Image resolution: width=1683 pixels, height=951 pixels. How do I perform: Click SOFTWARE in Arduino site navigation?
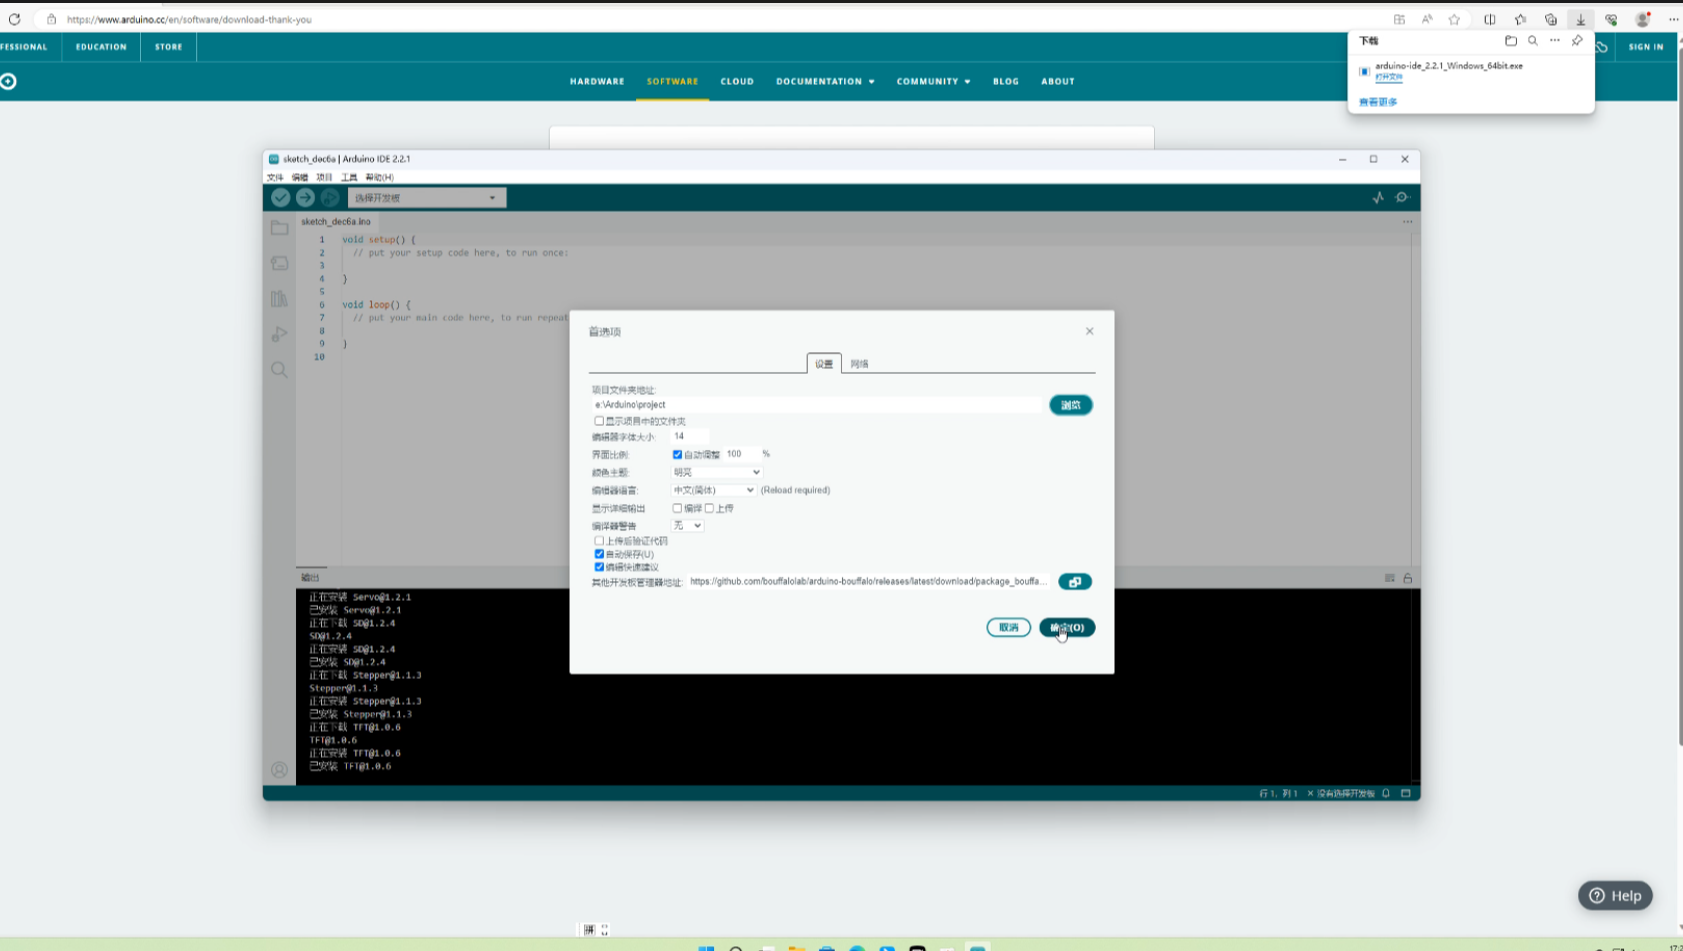pyautogui.click(x=672, y=81)
